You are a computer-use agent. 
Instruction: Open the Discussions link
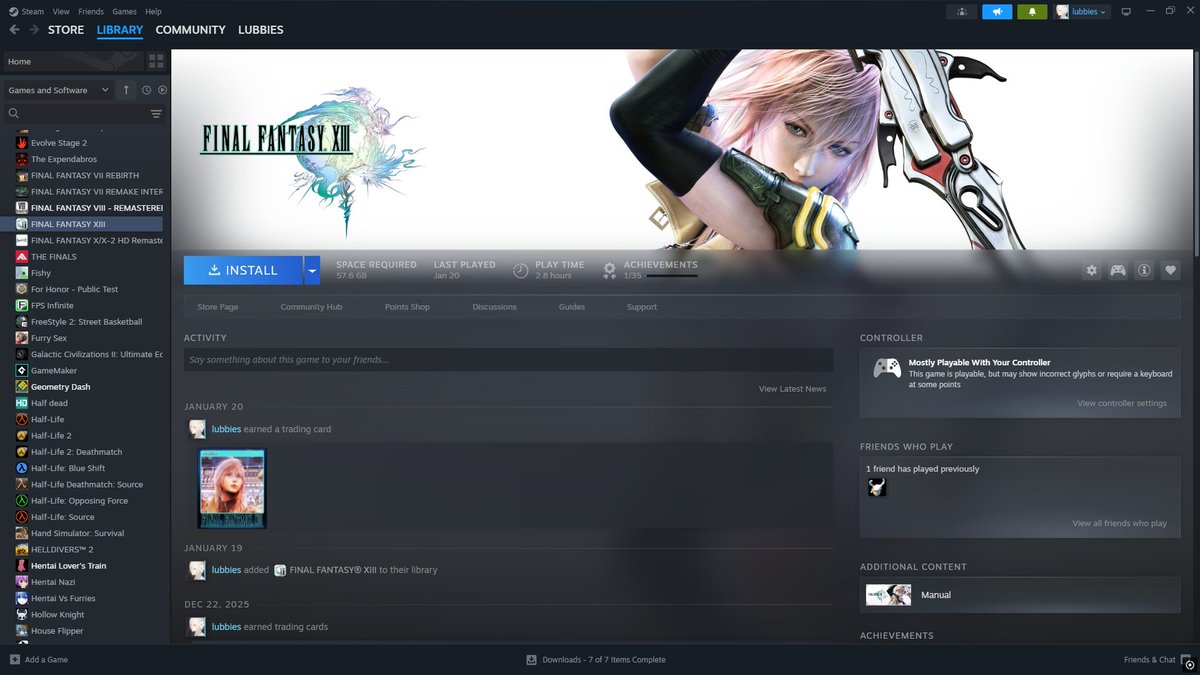[494, 307]
